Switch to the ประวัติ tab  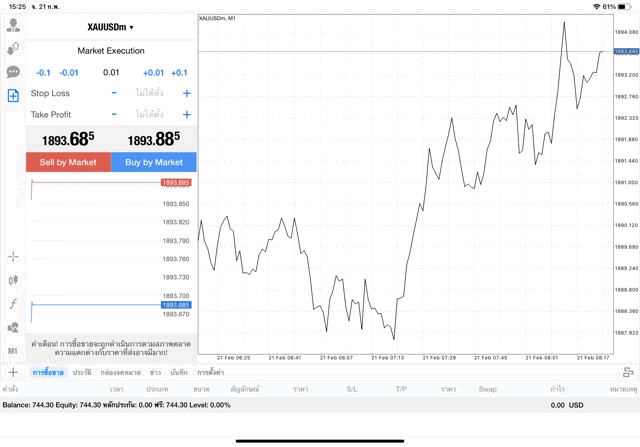pos(82,372)
